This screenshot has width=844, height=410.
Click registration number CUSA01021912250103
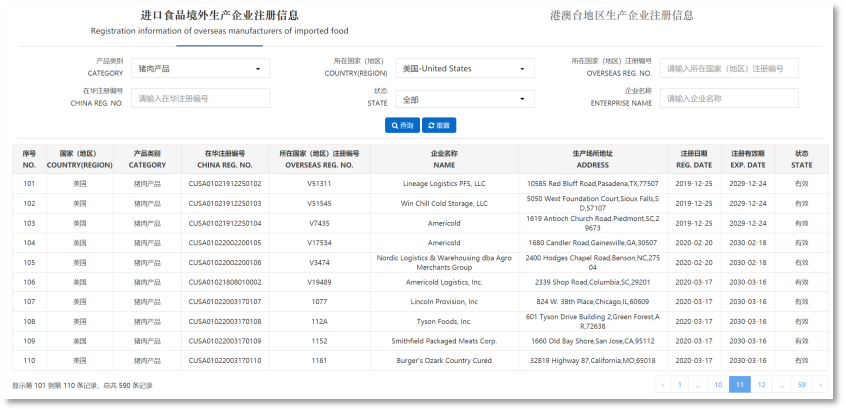225,203
